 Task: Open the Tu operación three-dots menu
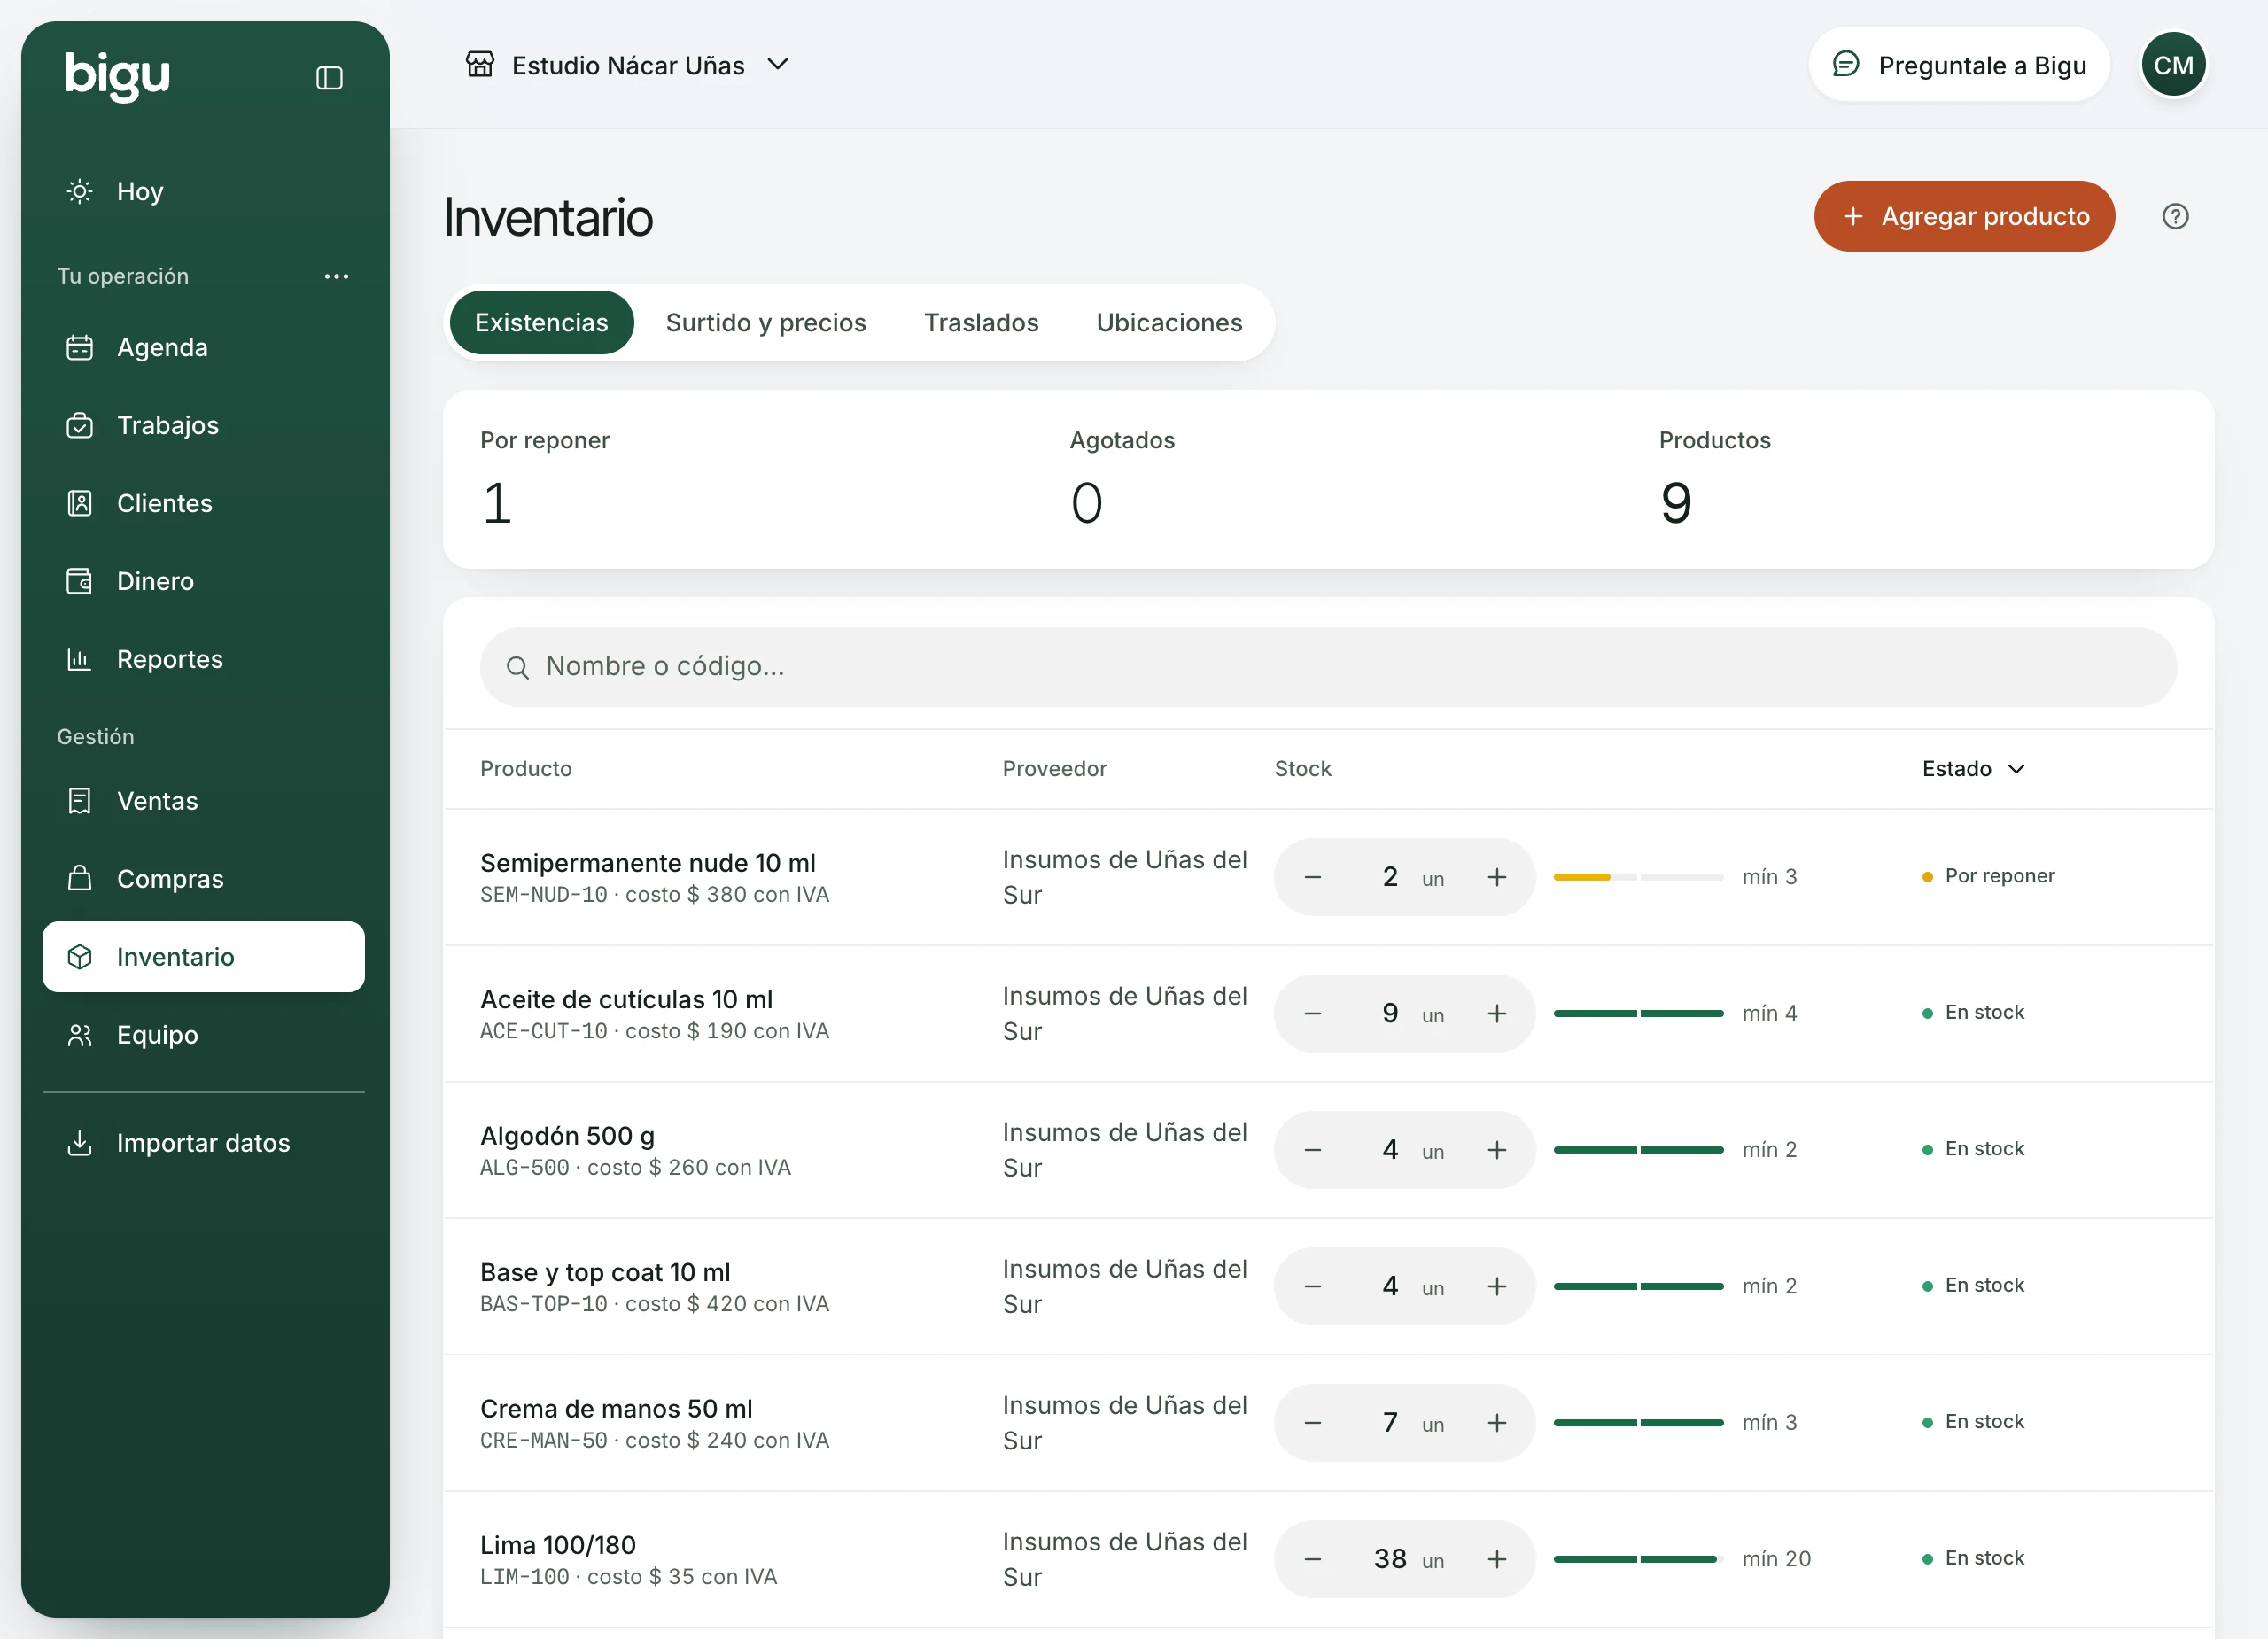(x=337, y=276)
